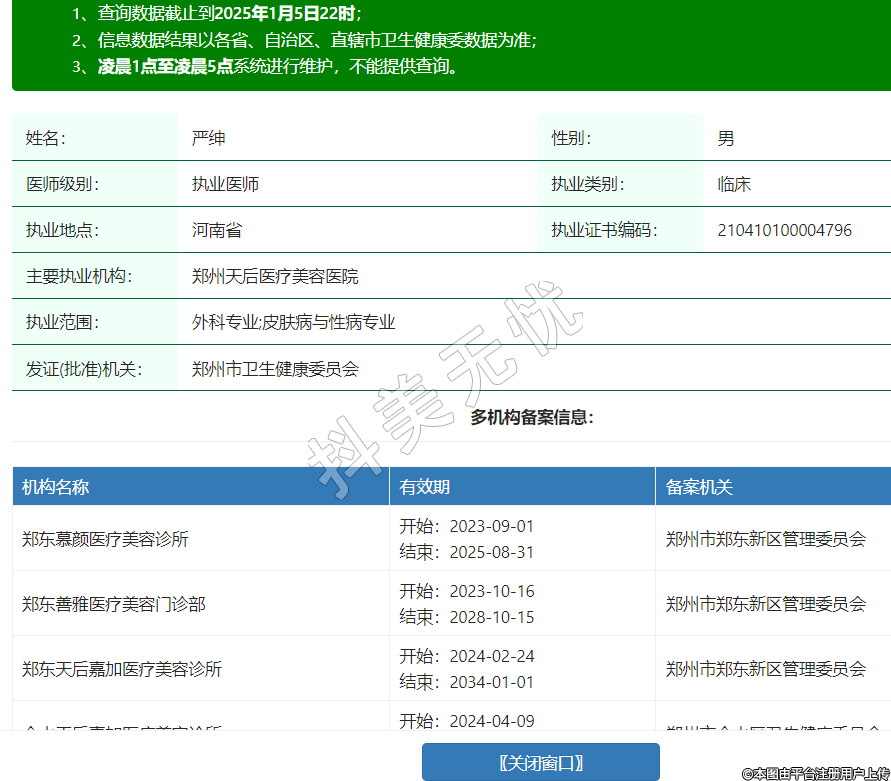This screenshot has width=891, height=781.
Task: Select the 郑东善雅医疗美容门诊部 entry
Action: [114, 604]
